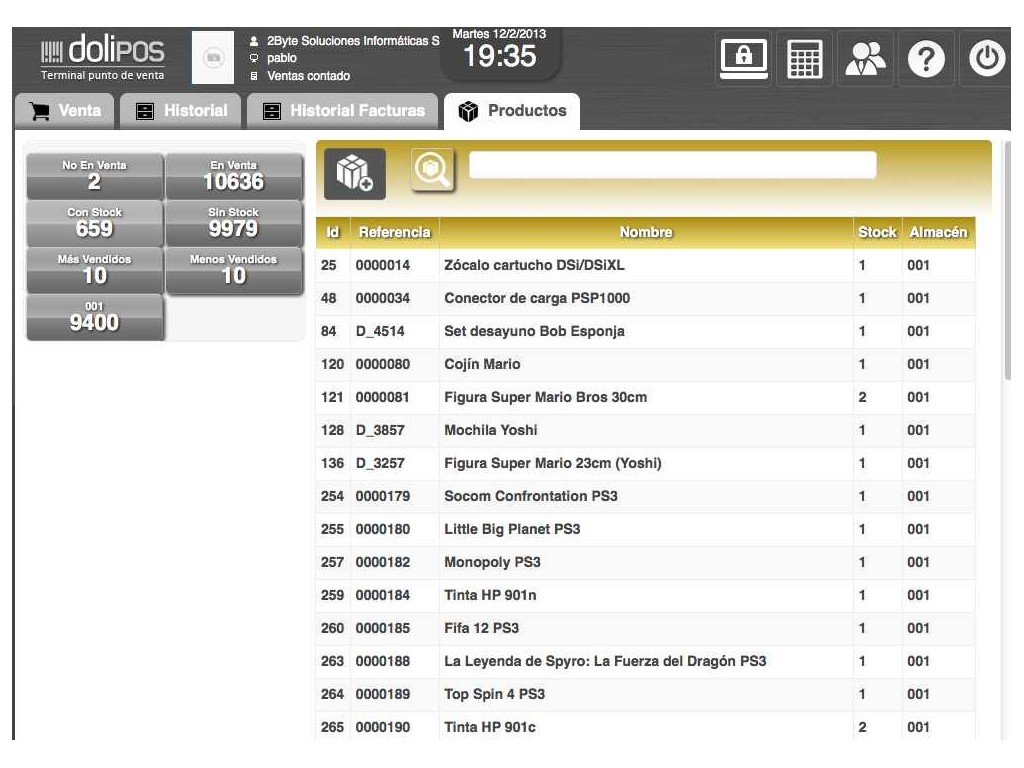Open the customers people icon

(x=865, y=59)
